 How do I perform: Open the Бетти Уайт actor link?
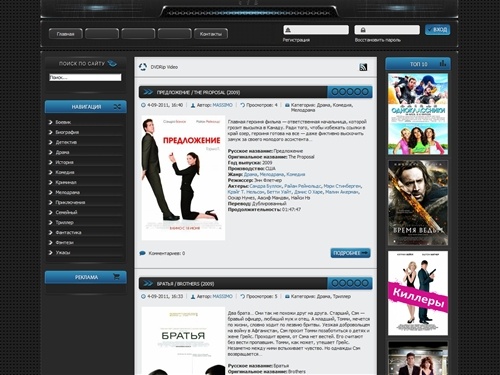coord(279,192)
